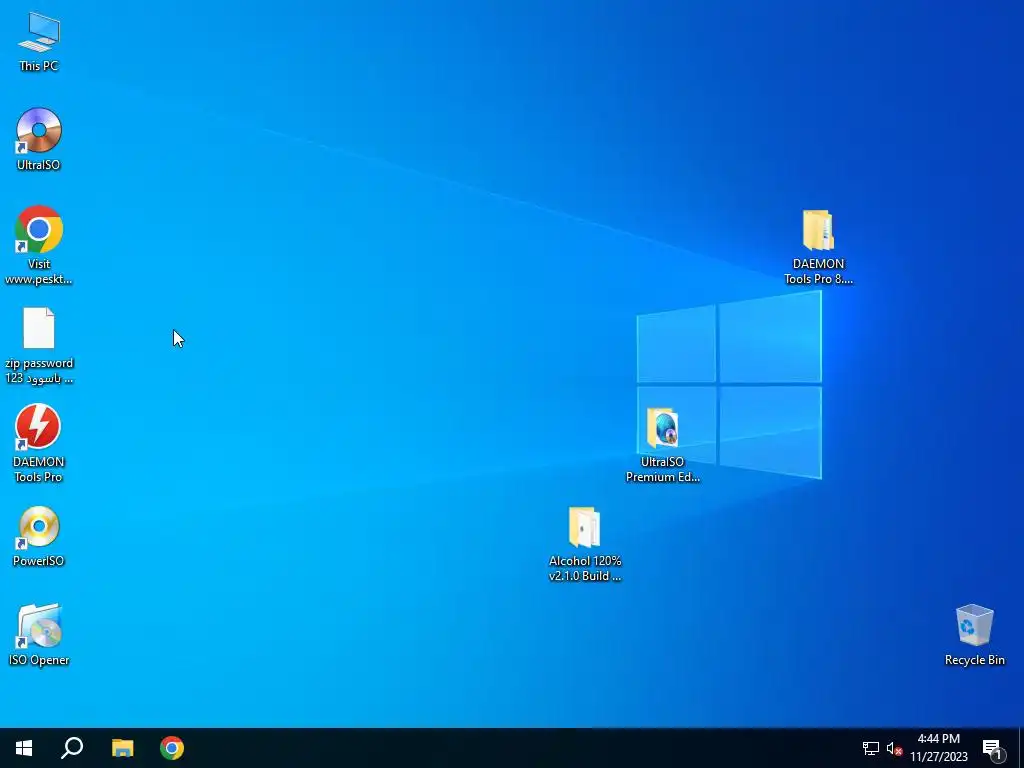Viewport: 1024px width, 768px height.
Task: Select the ISO Opener shortcut icon
Action: point(39,635)
